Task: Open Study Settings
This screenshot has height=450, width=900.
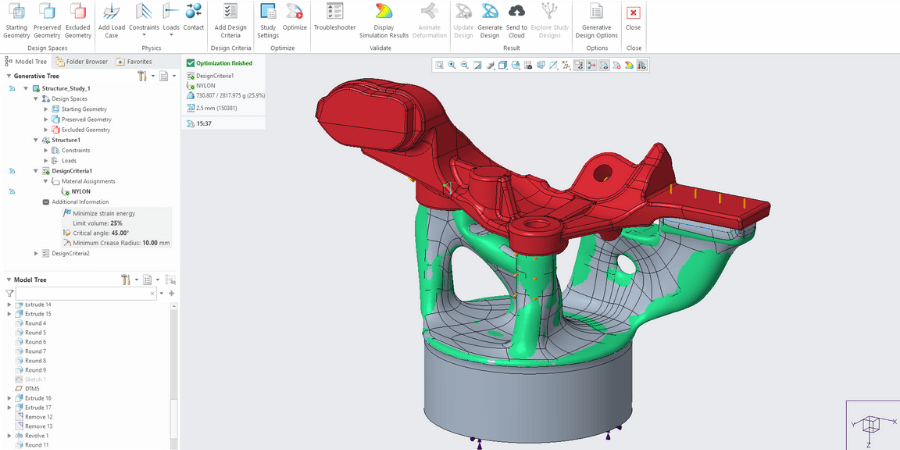Action: click(268, 12)
